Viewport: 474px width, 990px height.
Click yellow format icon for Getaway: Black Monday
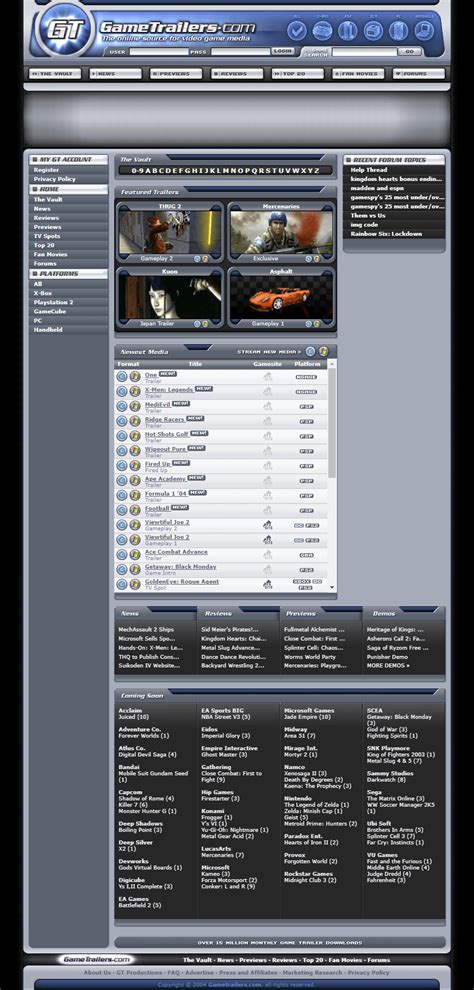[x=134, y=570]
